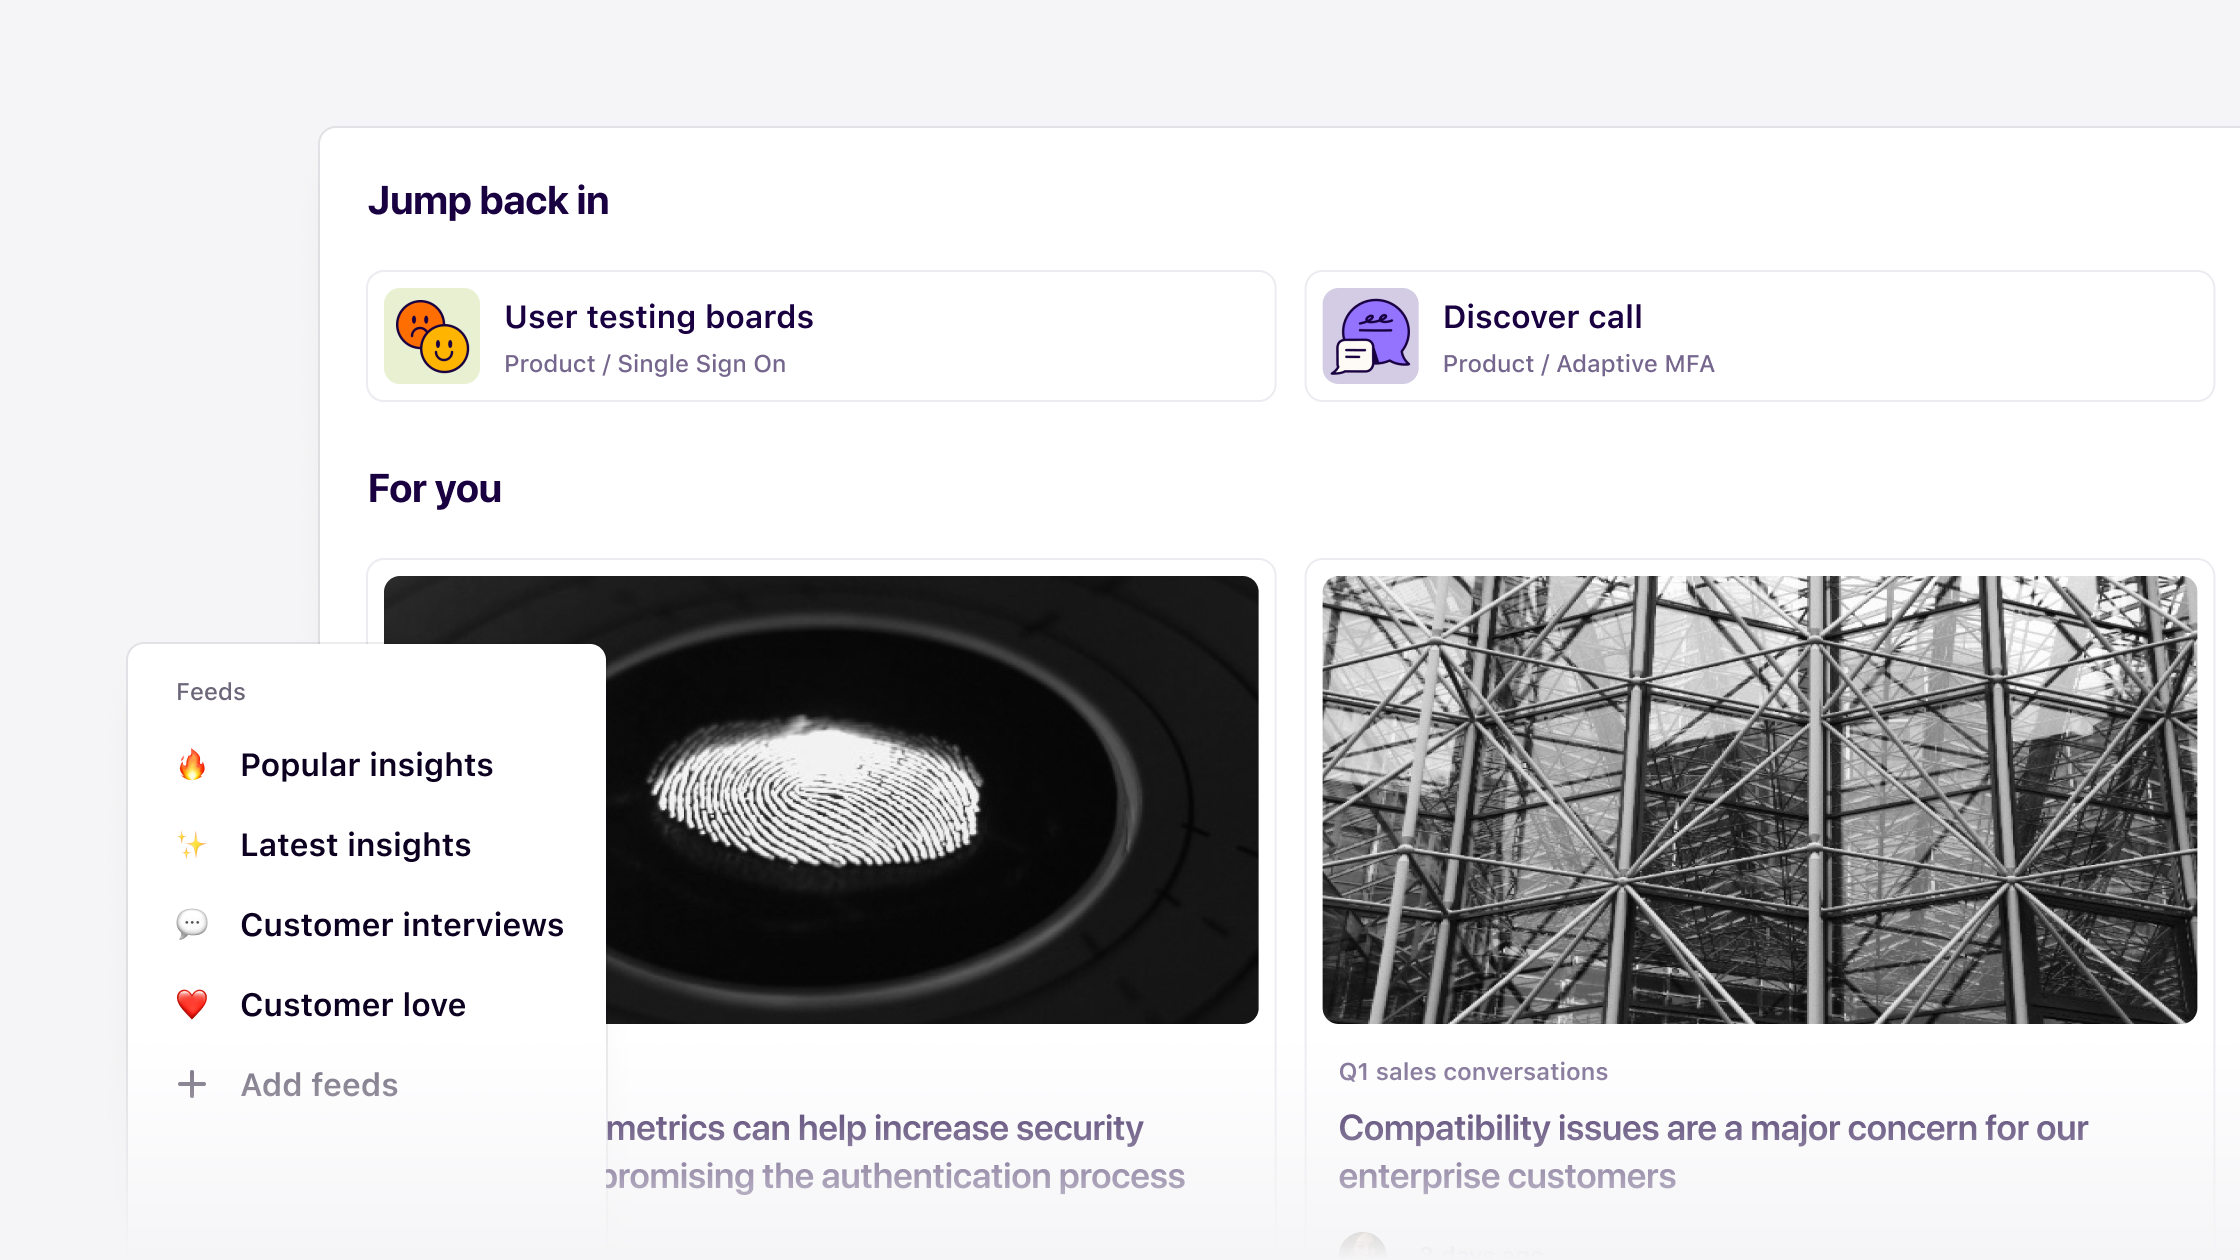Open the Latest insights feed

[355, 845]
